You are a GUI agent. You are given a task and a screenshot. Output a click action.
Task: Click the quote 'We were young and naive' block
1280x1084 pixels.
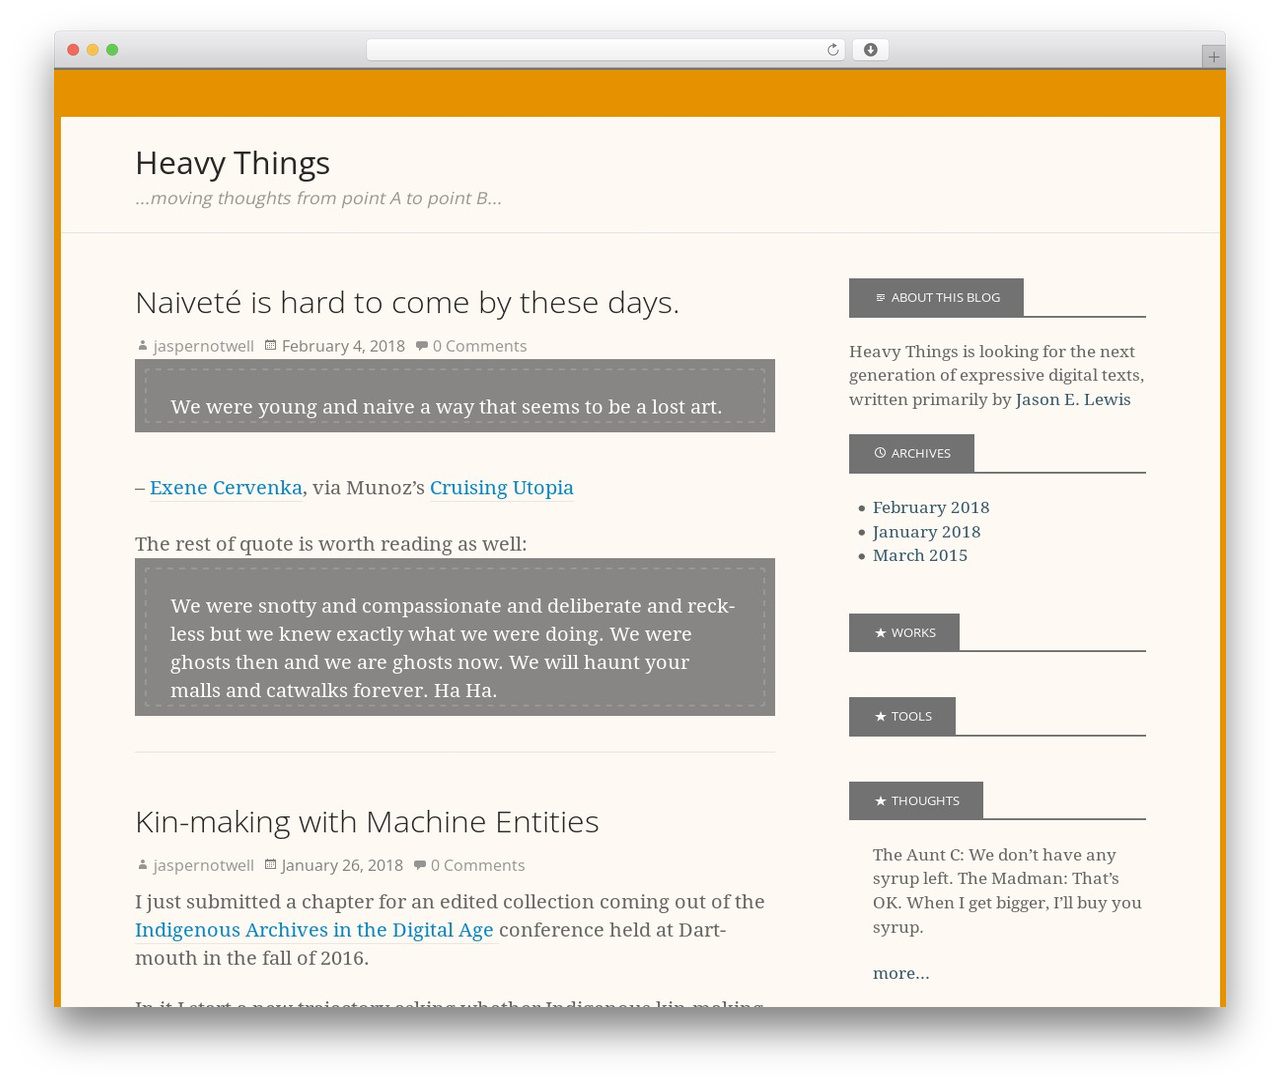point(455,396)
